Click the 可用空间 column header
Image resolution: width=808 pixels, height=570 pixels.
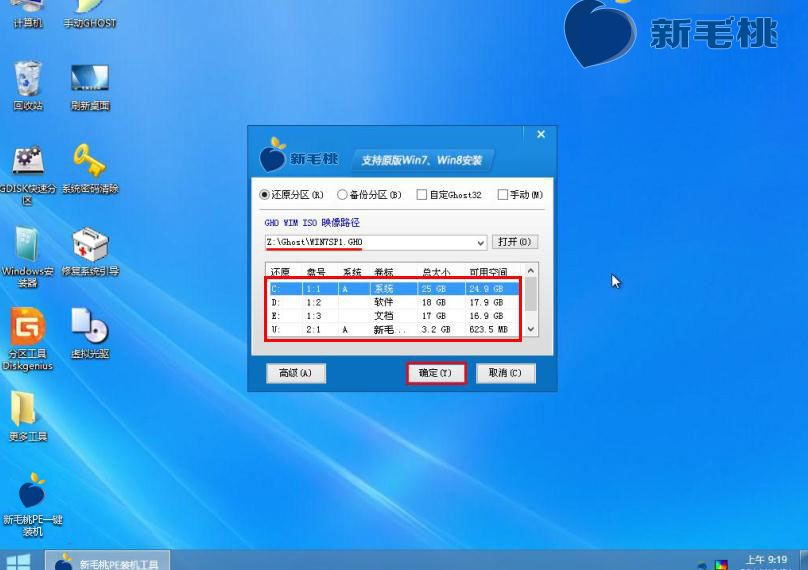pos(489,272)
